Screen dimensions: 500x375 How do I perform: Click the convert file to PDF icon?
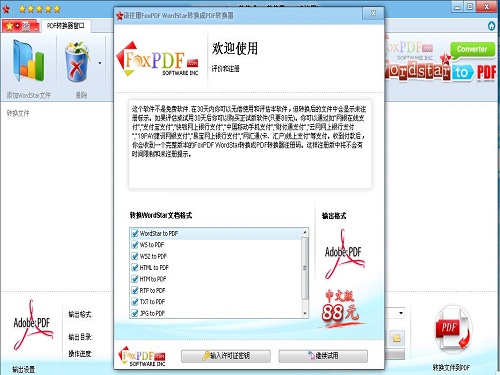pos(452,329)
